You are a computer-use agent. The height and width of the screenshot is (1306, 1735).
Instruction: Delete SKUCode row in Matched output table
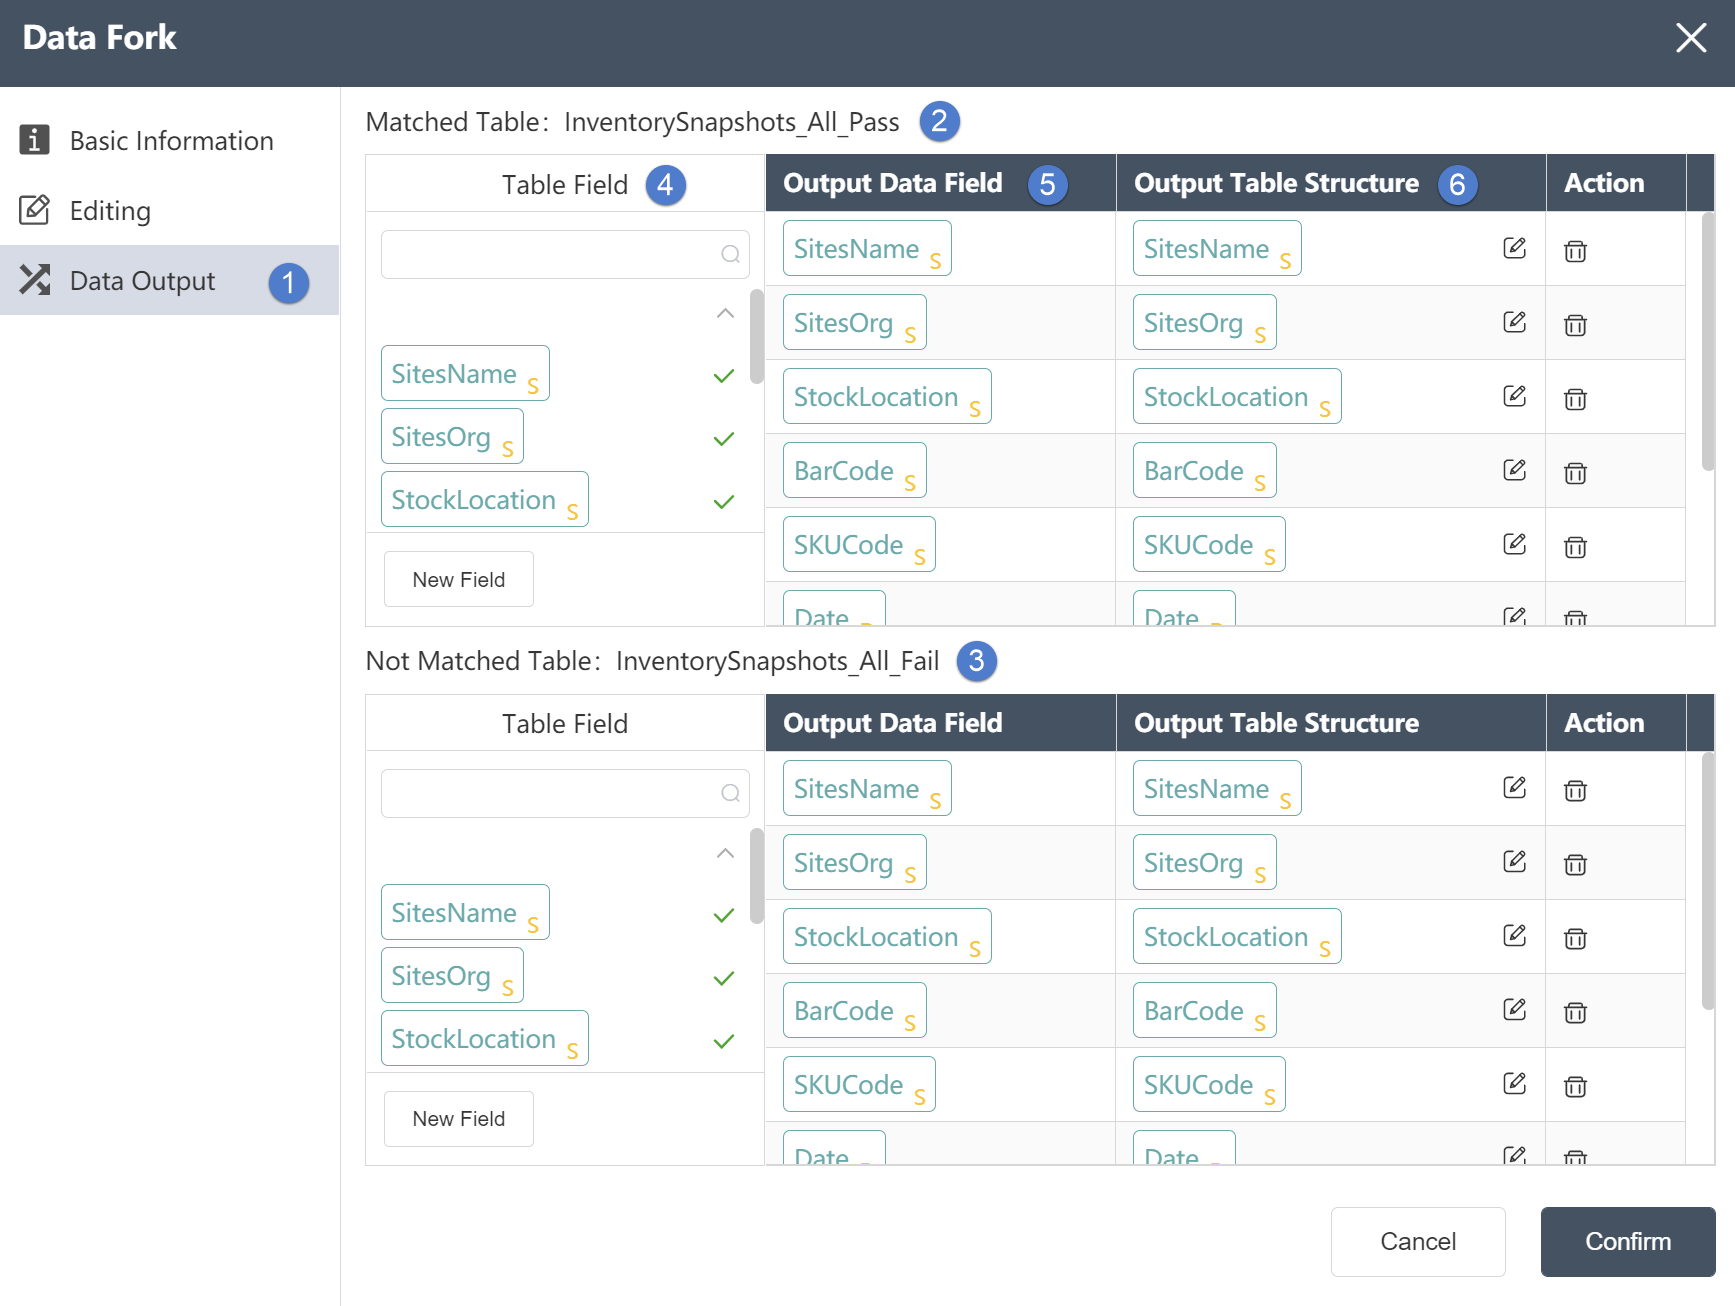click(1575, 547)
